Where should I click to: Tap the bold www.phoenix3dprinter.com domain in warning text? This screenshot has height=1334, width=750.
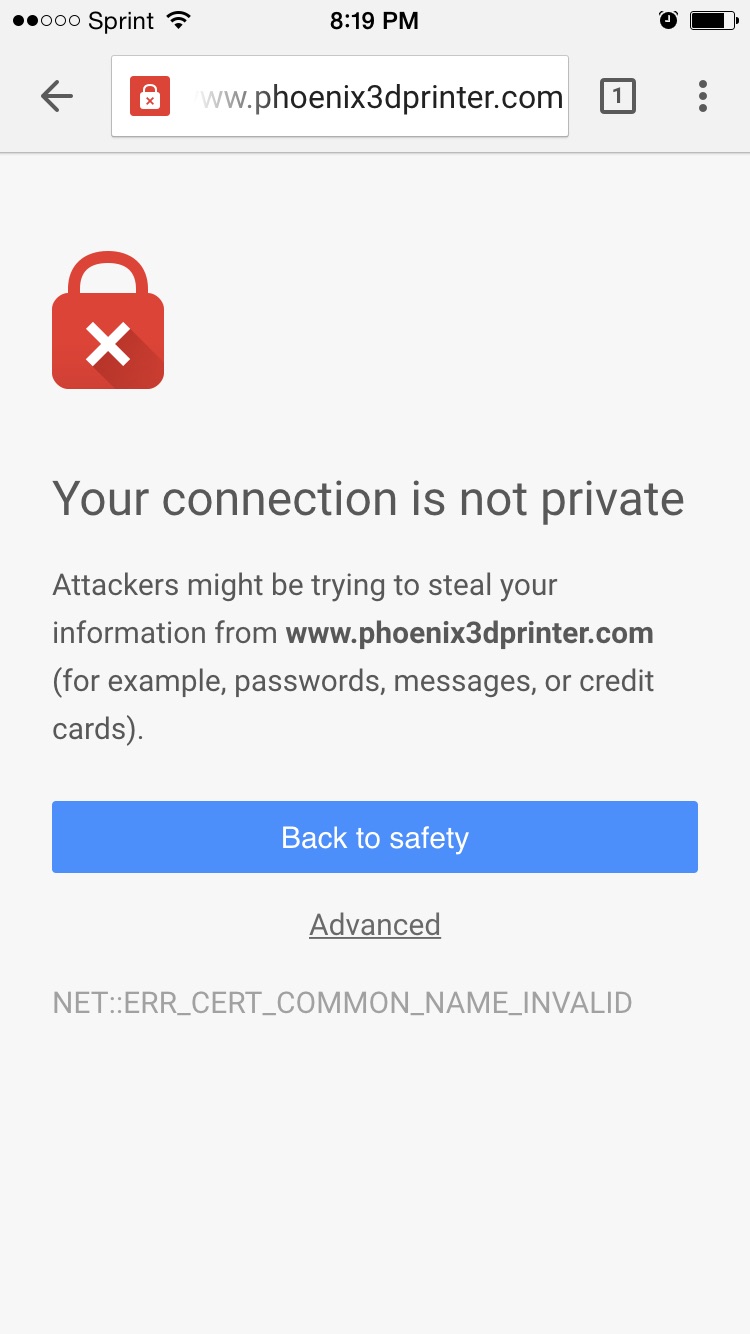469,633
